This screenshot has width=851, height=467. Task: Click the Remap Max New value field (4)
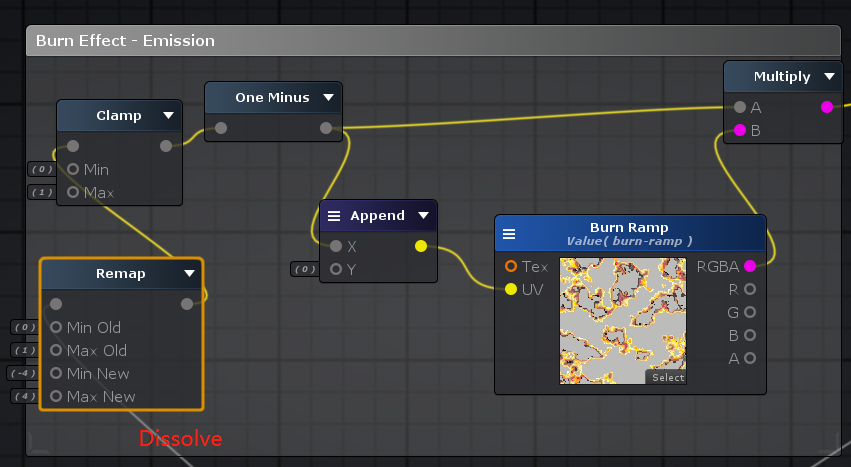point(25,396)
